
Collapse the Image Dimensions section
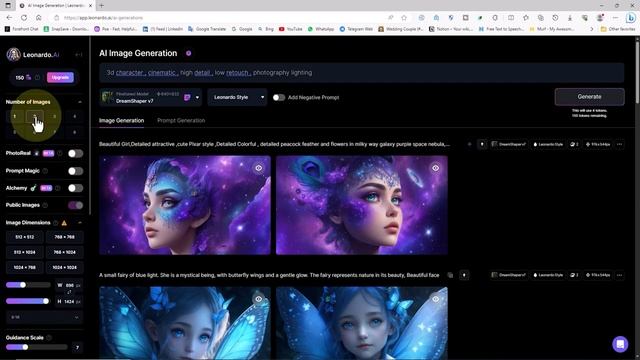[x=80, y=223]
